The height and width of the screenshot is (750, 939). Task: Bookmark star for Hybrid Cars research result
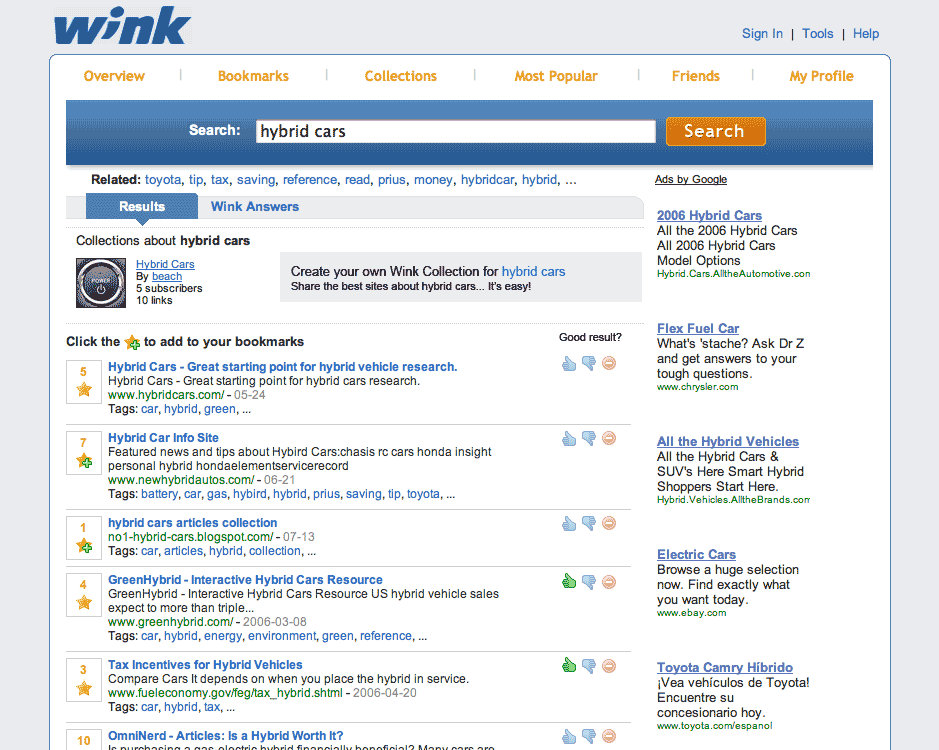tap(84, 389)
